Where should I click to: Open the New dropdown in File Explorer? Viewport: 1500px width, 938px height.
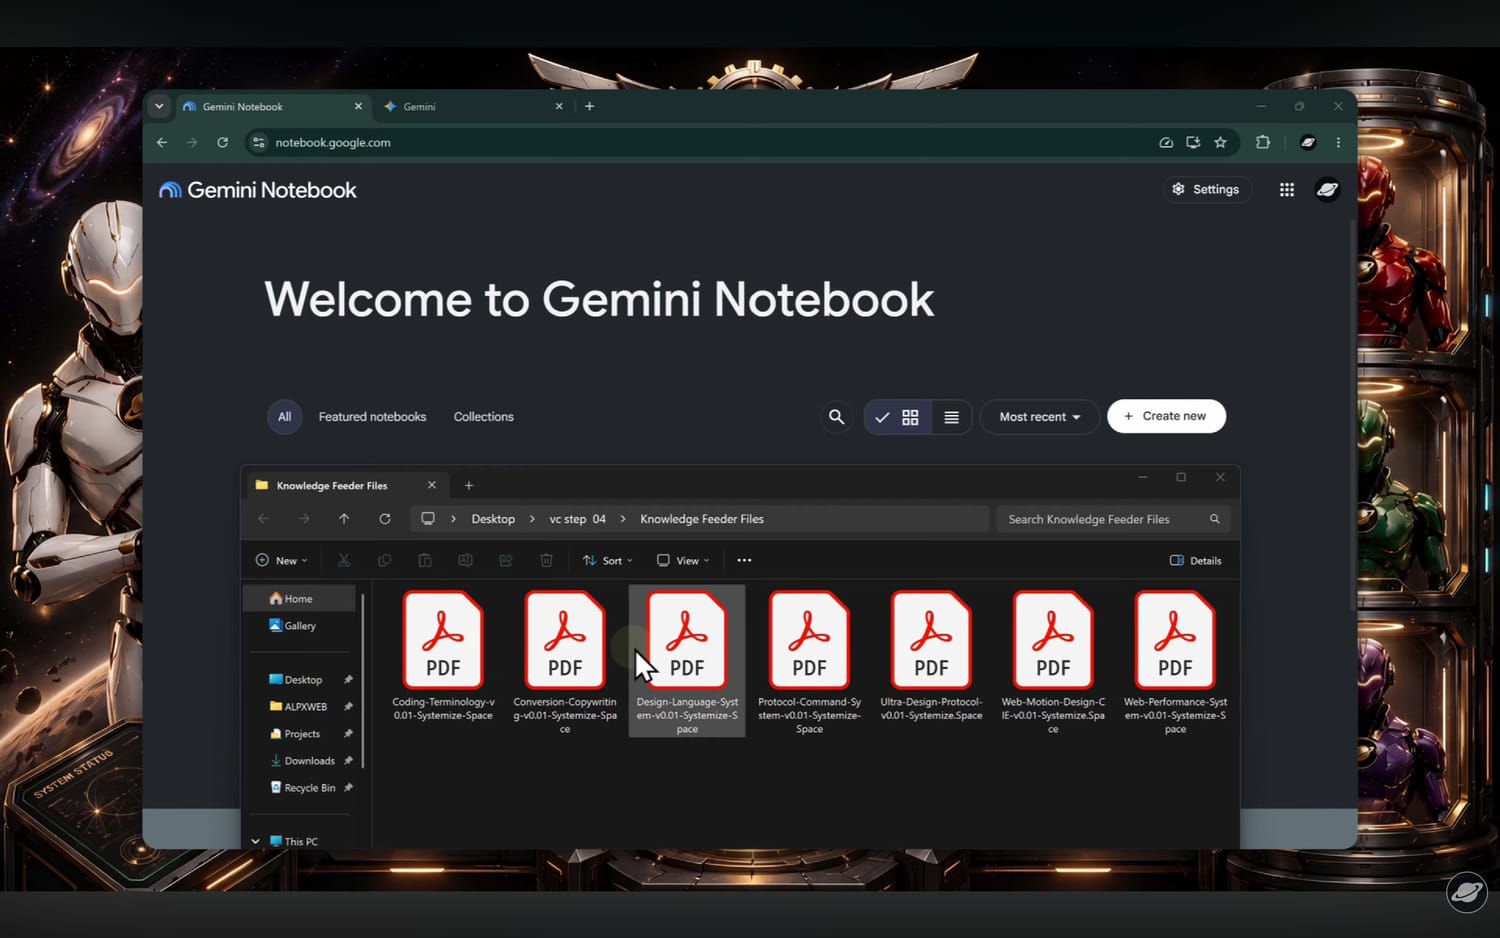(282, 560)
